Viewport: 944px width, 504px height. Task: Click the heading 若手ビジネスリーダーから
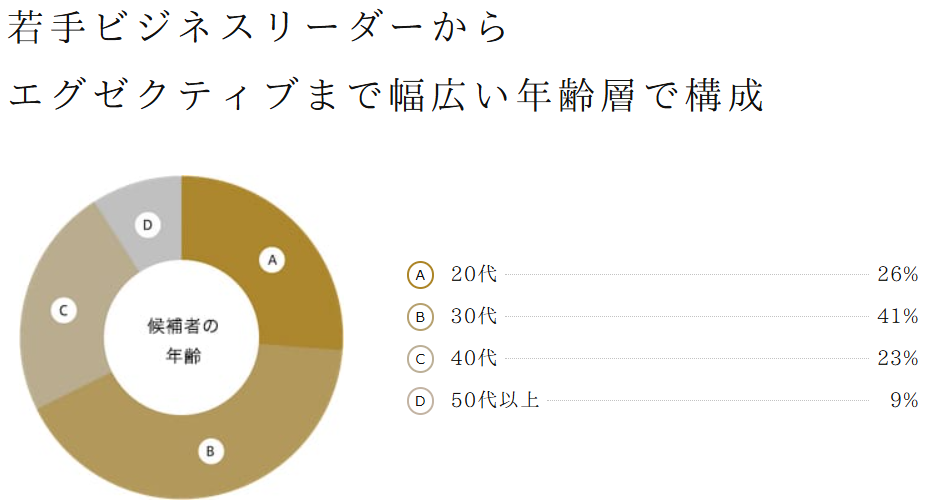pos(258,28)
